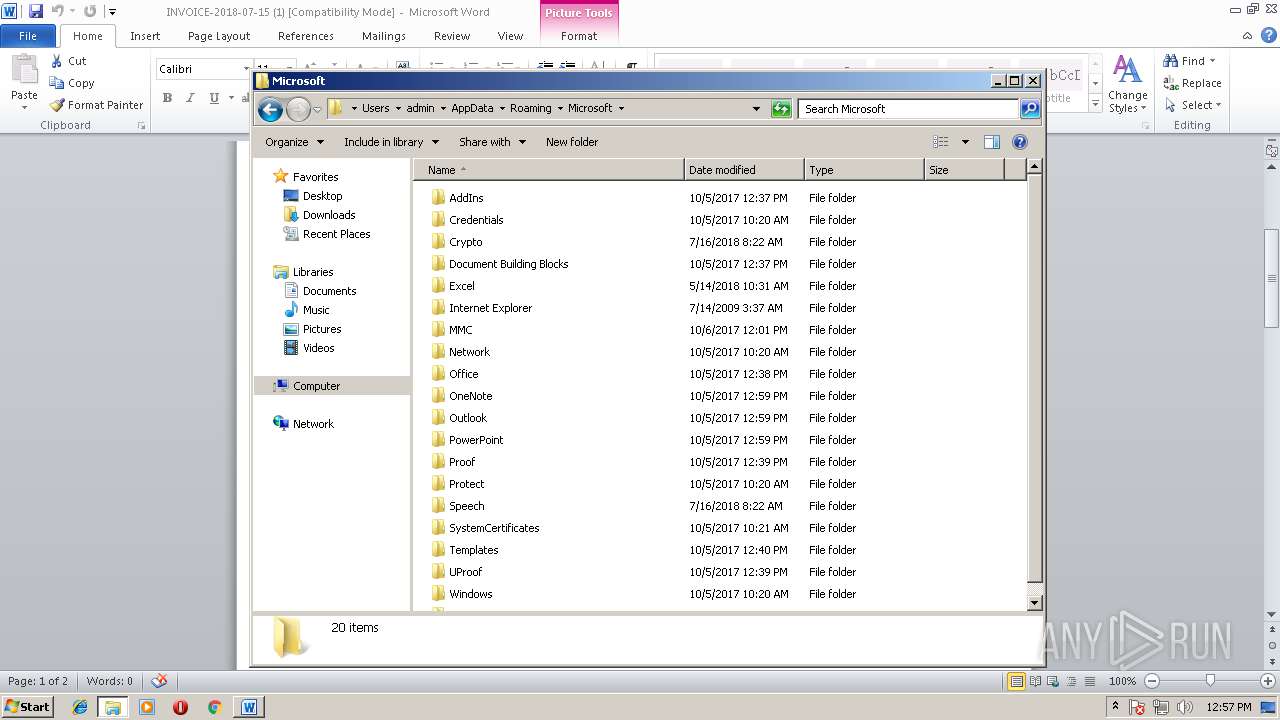Open the Mailings tab

[384, 36]
